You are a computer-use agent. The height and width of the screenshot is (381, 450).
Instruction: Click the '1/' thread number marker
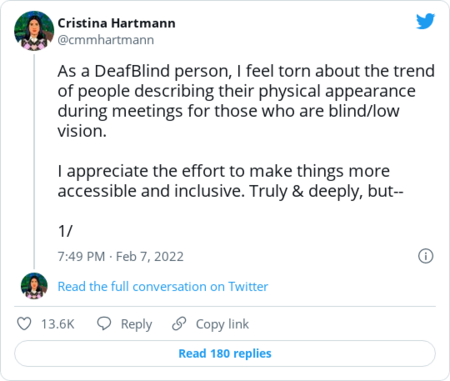click(65, 231)
